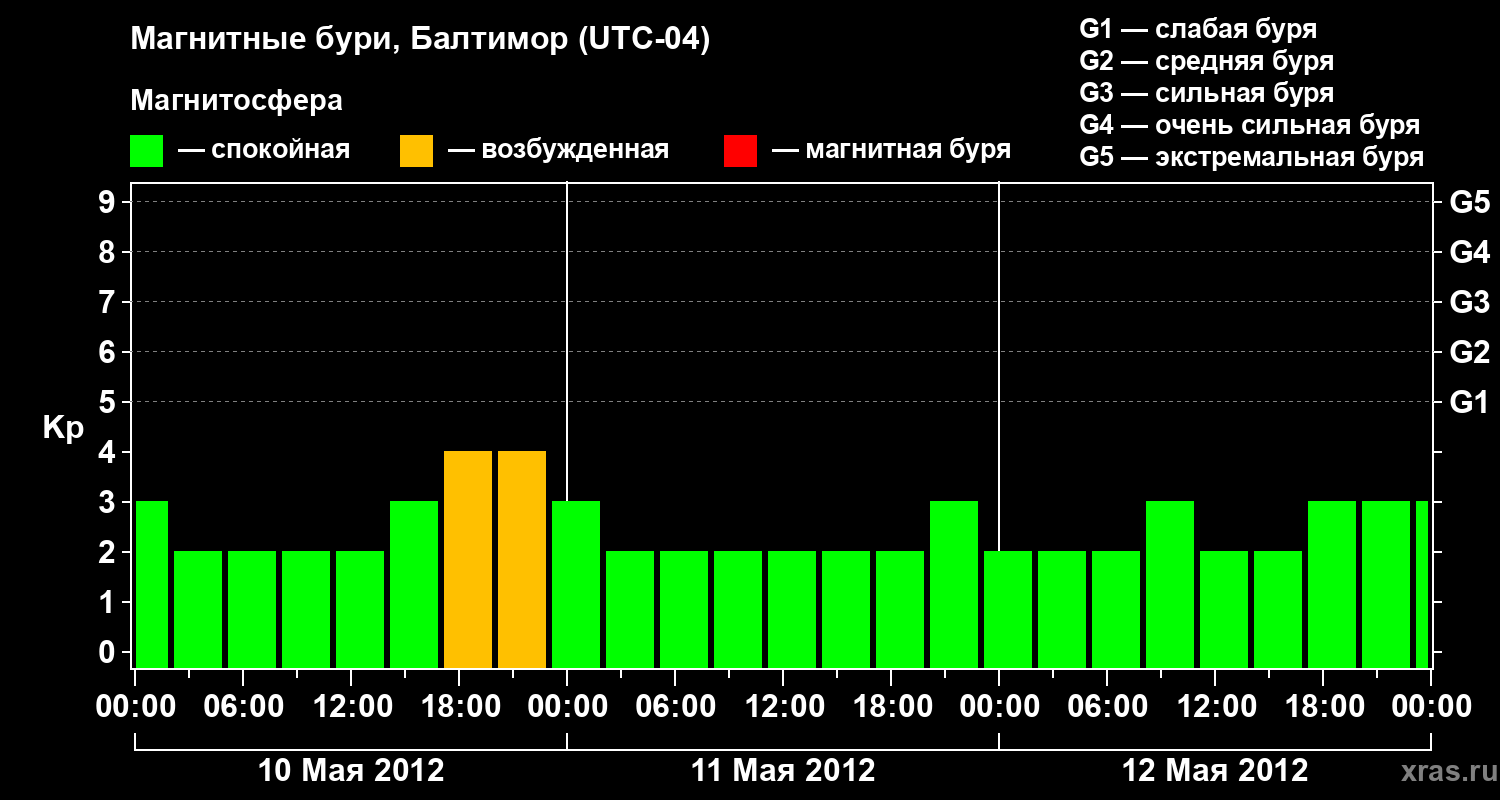Click the 12 Мая green bar starting 18:00

(x=1332, y=585)
